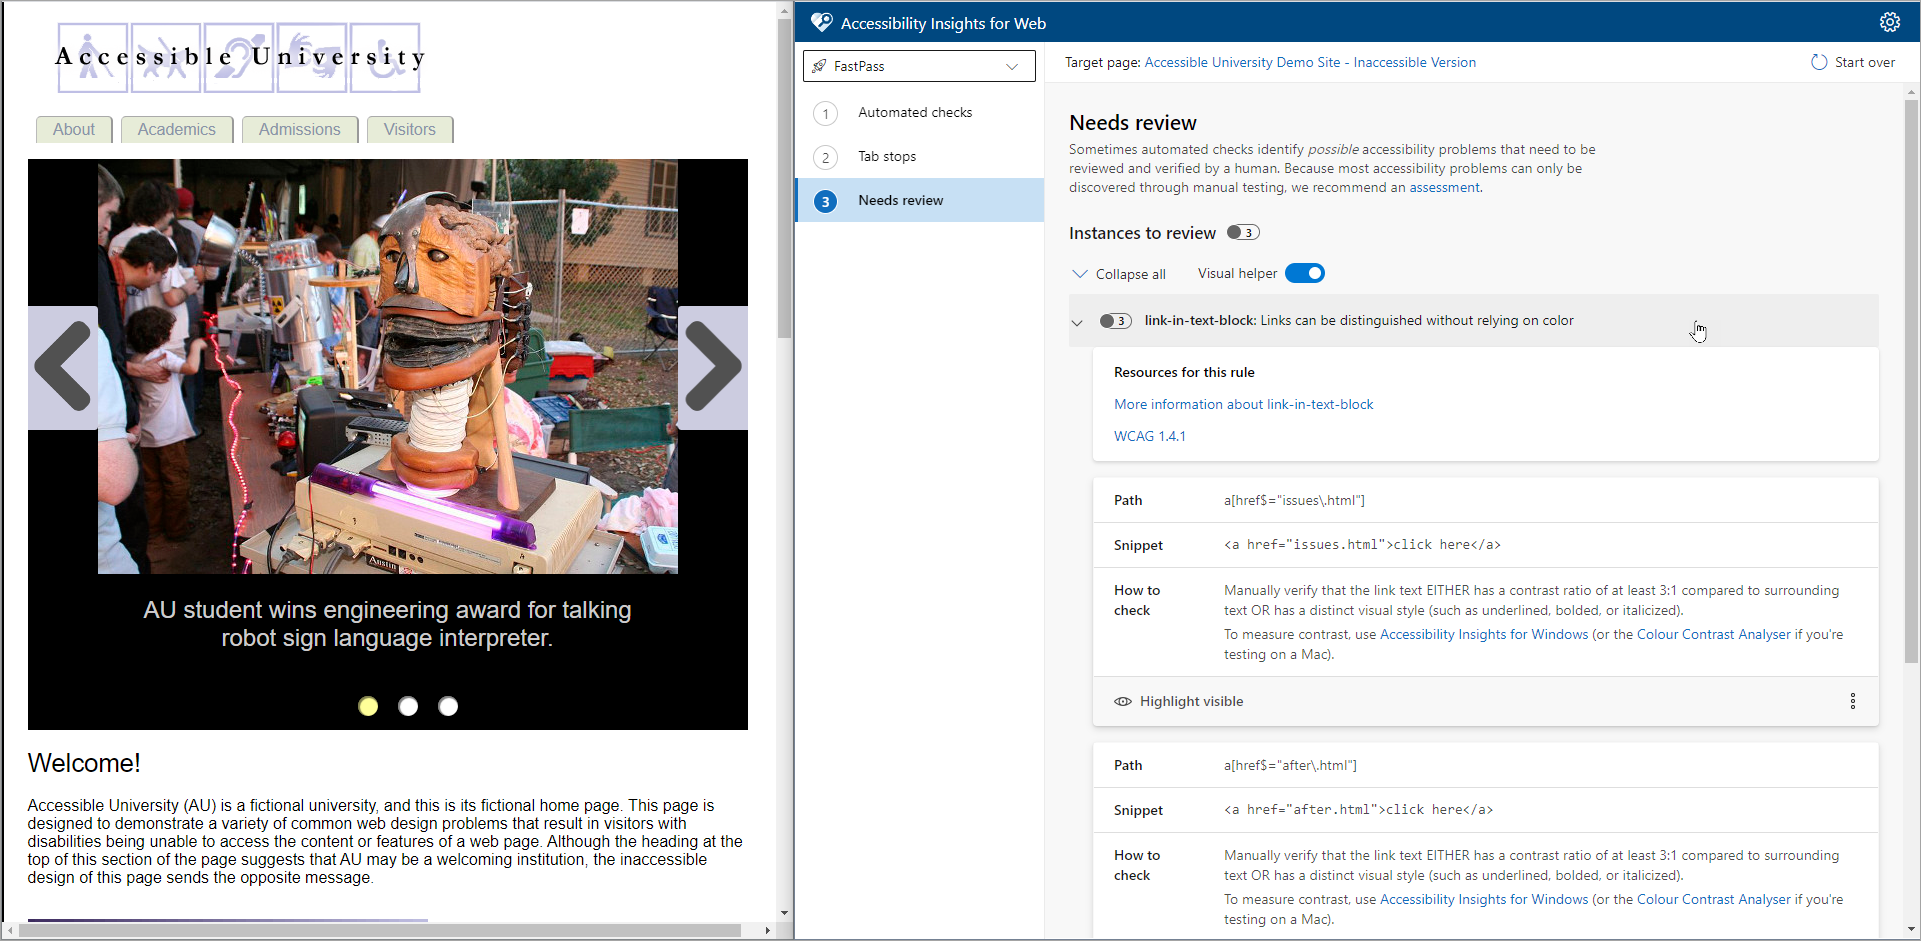Click the Welcome! heading

pyautogui.click(x=84, y=763)
